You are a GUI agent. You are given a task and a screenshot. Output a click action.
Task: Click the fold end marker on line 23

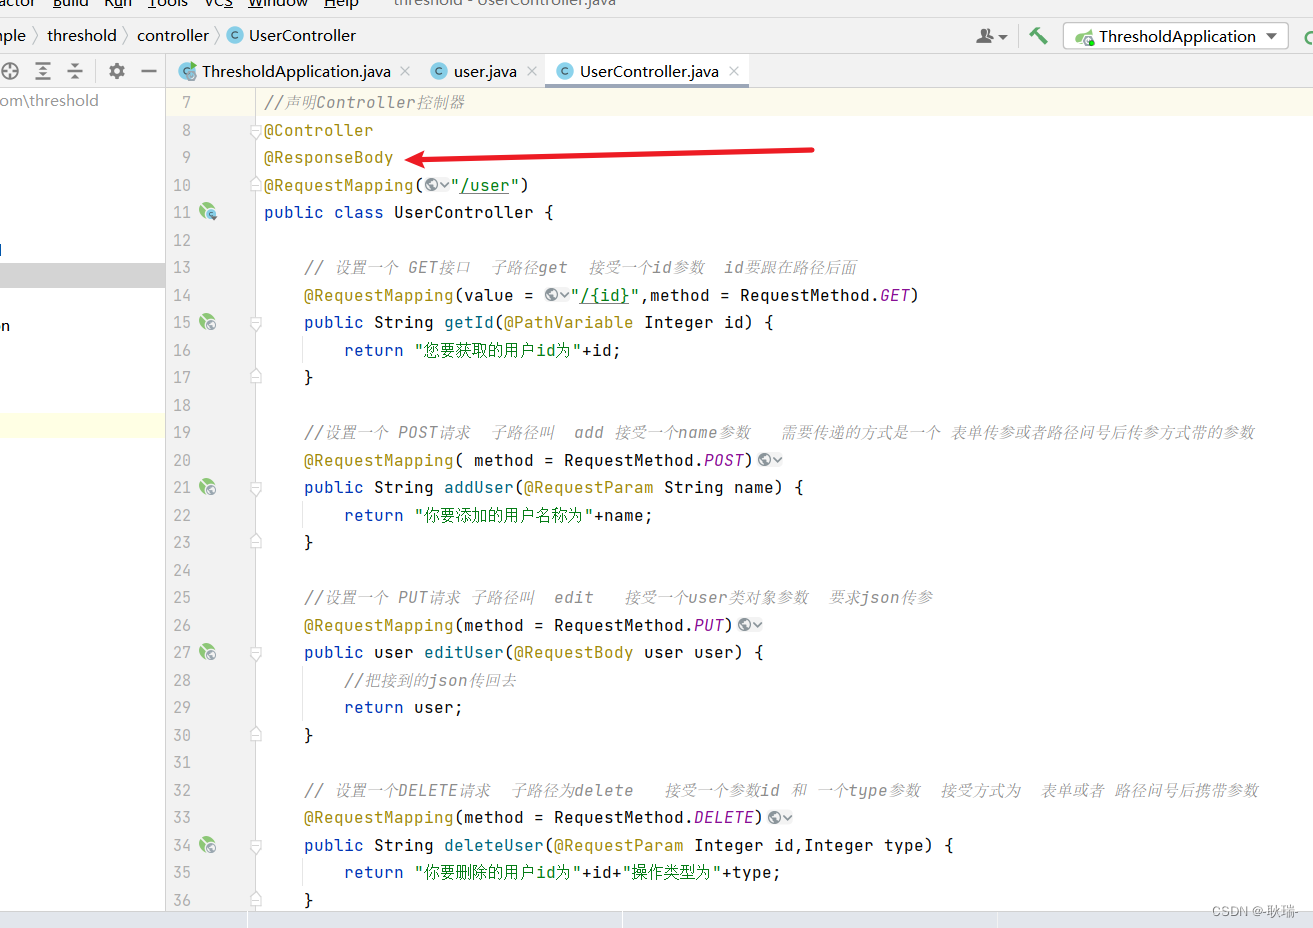tap(256, 542)
